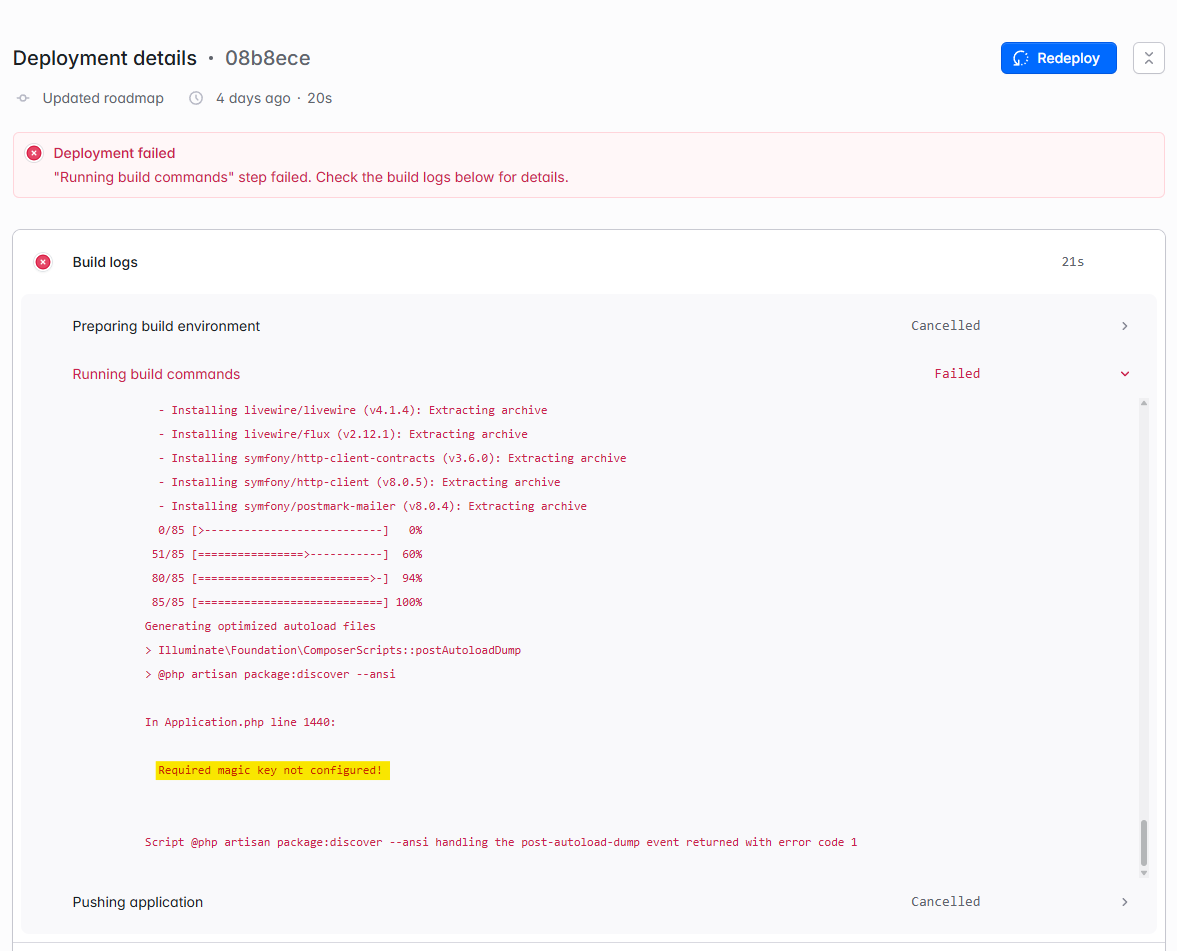Open the Preparing build environment step label

coord(166,326)
